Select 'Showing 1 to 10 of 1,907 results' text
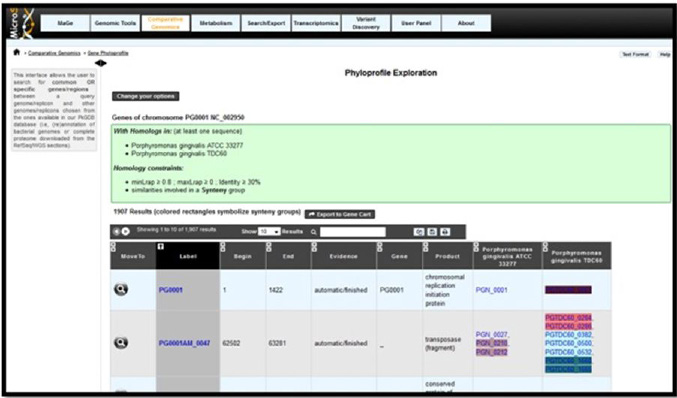 click(176, 230)
